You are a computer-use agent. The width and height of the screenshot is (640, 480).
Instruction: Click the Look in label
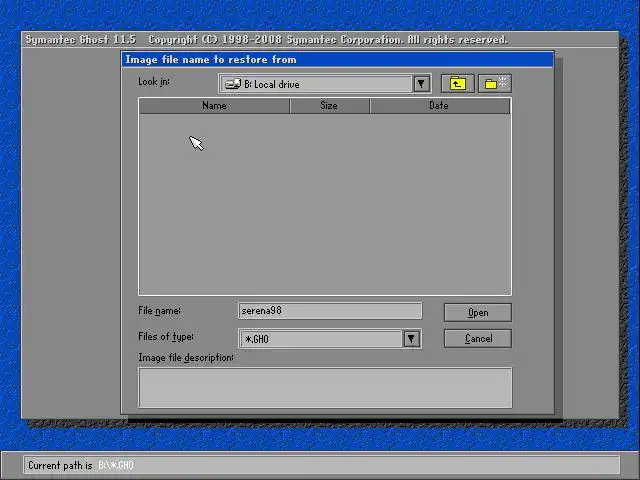point(154,82)
